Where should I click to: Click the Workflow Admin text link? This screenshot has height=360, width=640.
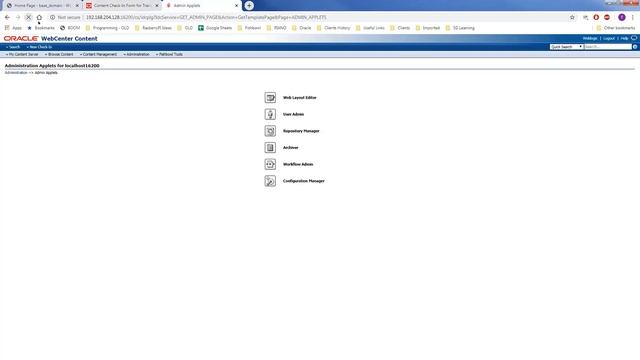(x=298, y=164)
